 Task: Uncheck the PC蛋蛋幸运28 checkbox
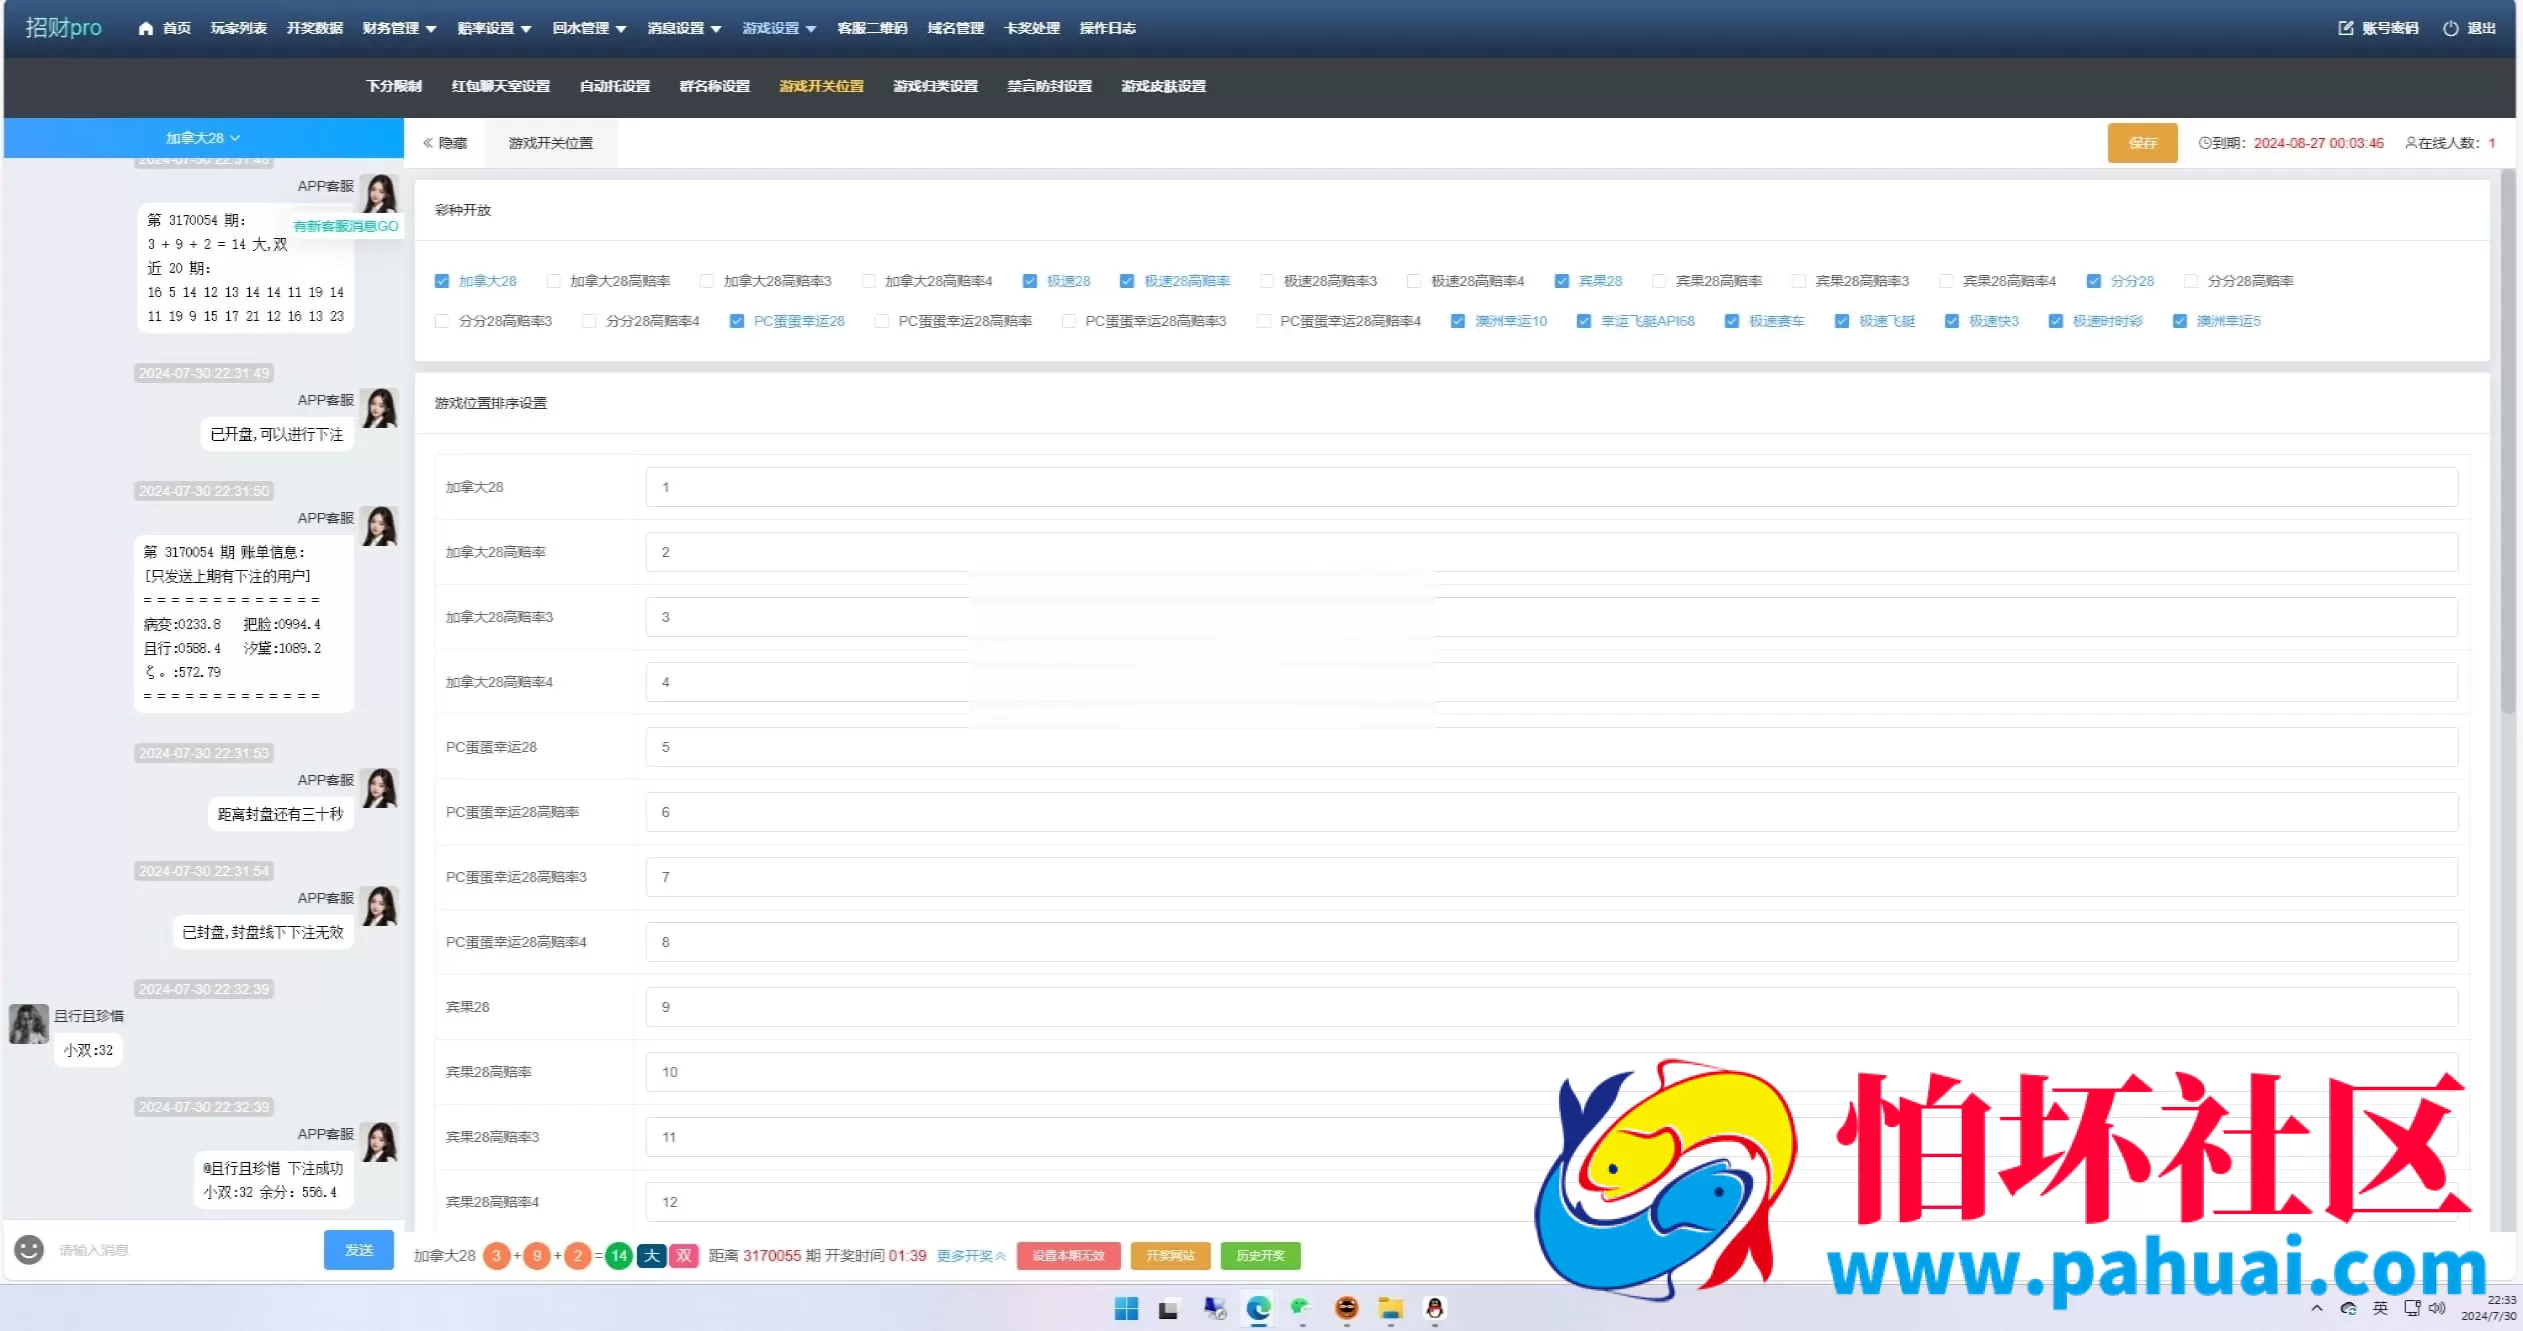(737, 321)
